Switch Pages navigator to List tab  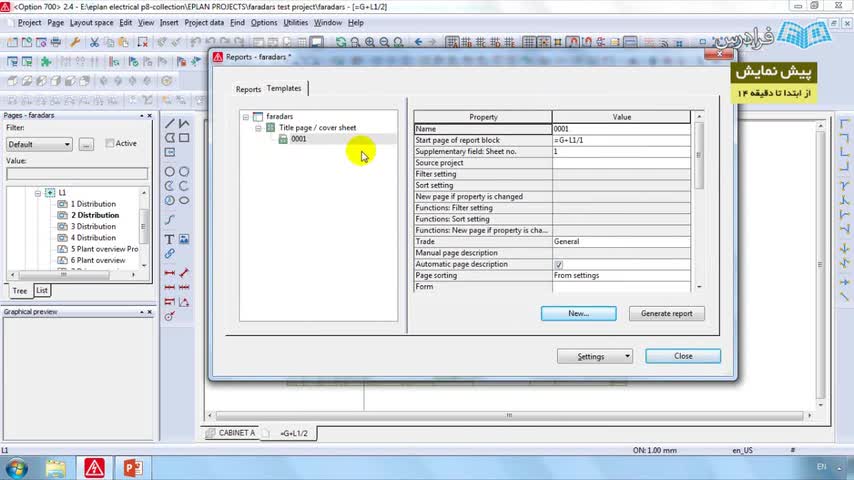coord(42,290)
